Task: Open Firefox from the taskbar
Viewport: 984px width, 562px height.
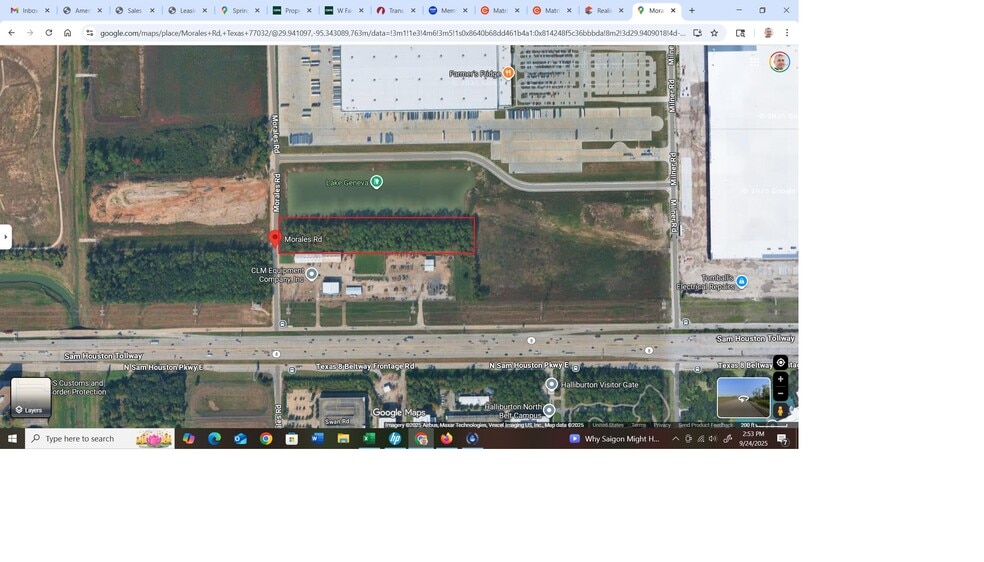Action: point(446,438)
